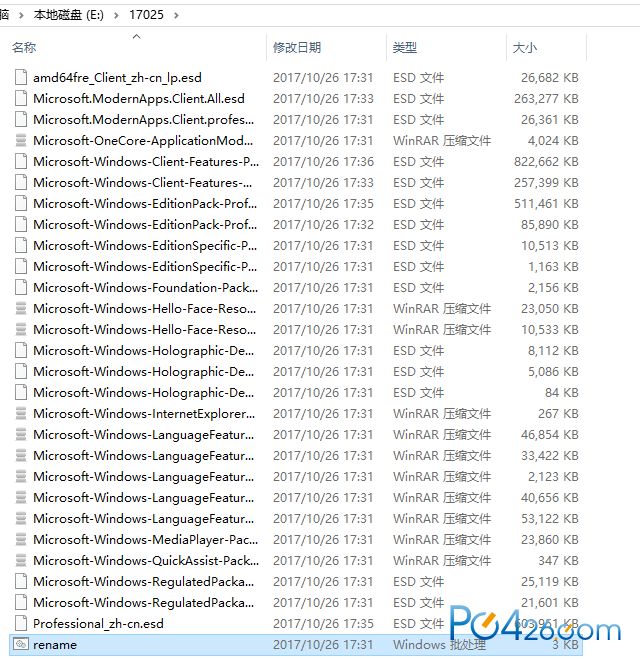Select Microsoft-OneCore-ApplicationMod... file name
Viewport: 640px width, 659px height.
point(143,140)
